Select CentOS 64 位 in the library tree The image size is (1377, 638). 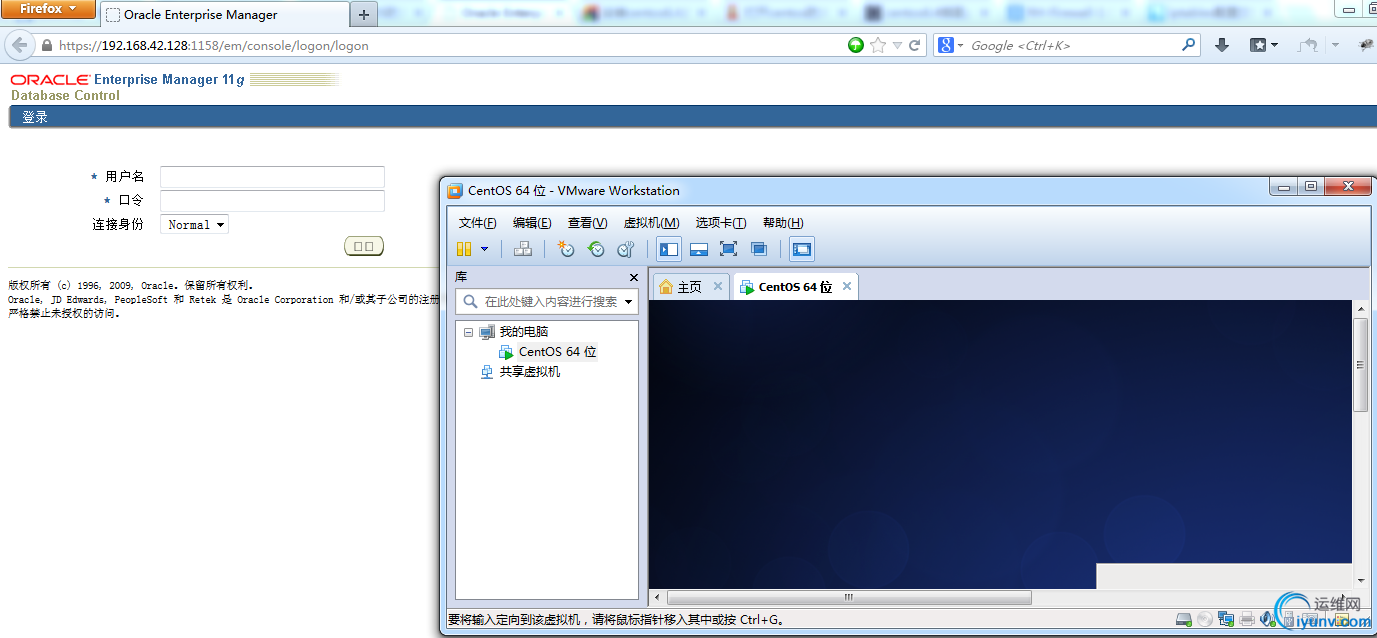point(548,352)
